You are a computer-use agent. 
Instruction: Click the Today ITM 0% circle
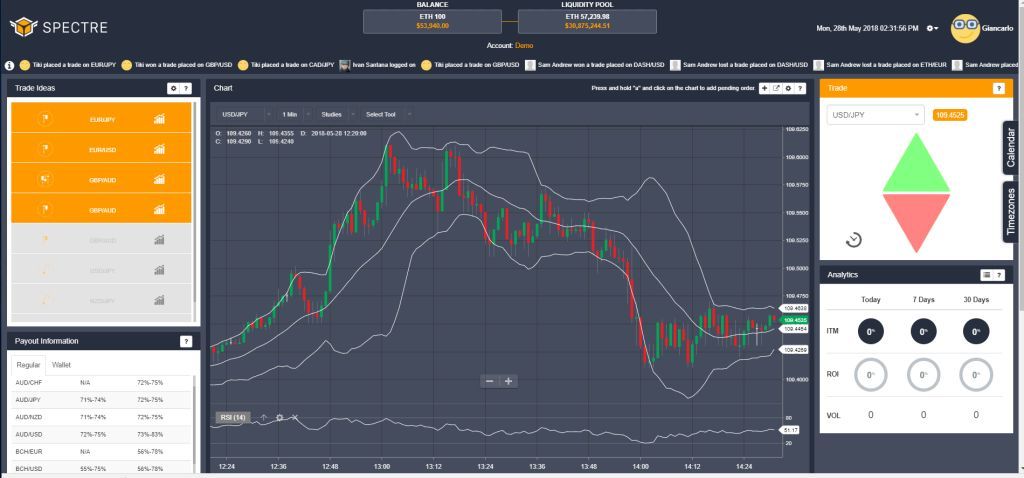[871, 331]
